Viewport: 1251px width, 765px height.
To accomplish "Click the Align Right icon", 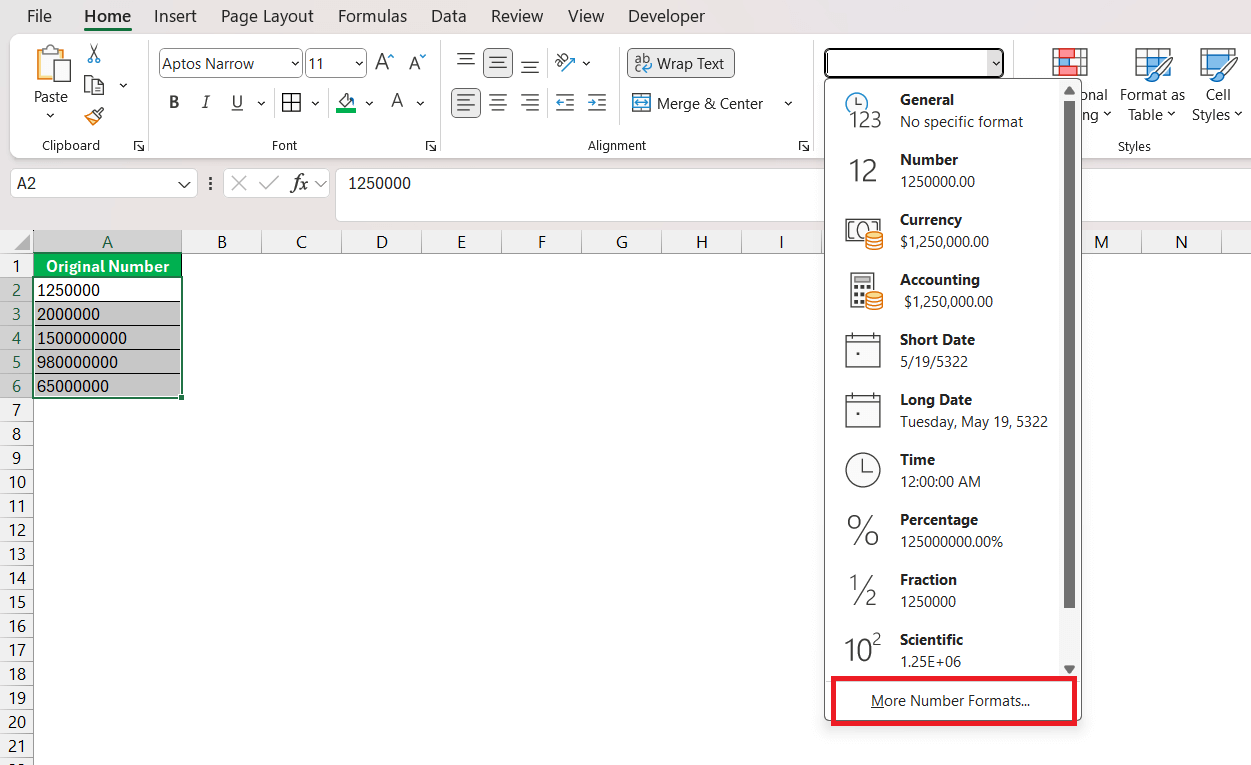I will (x=530, y=103).
